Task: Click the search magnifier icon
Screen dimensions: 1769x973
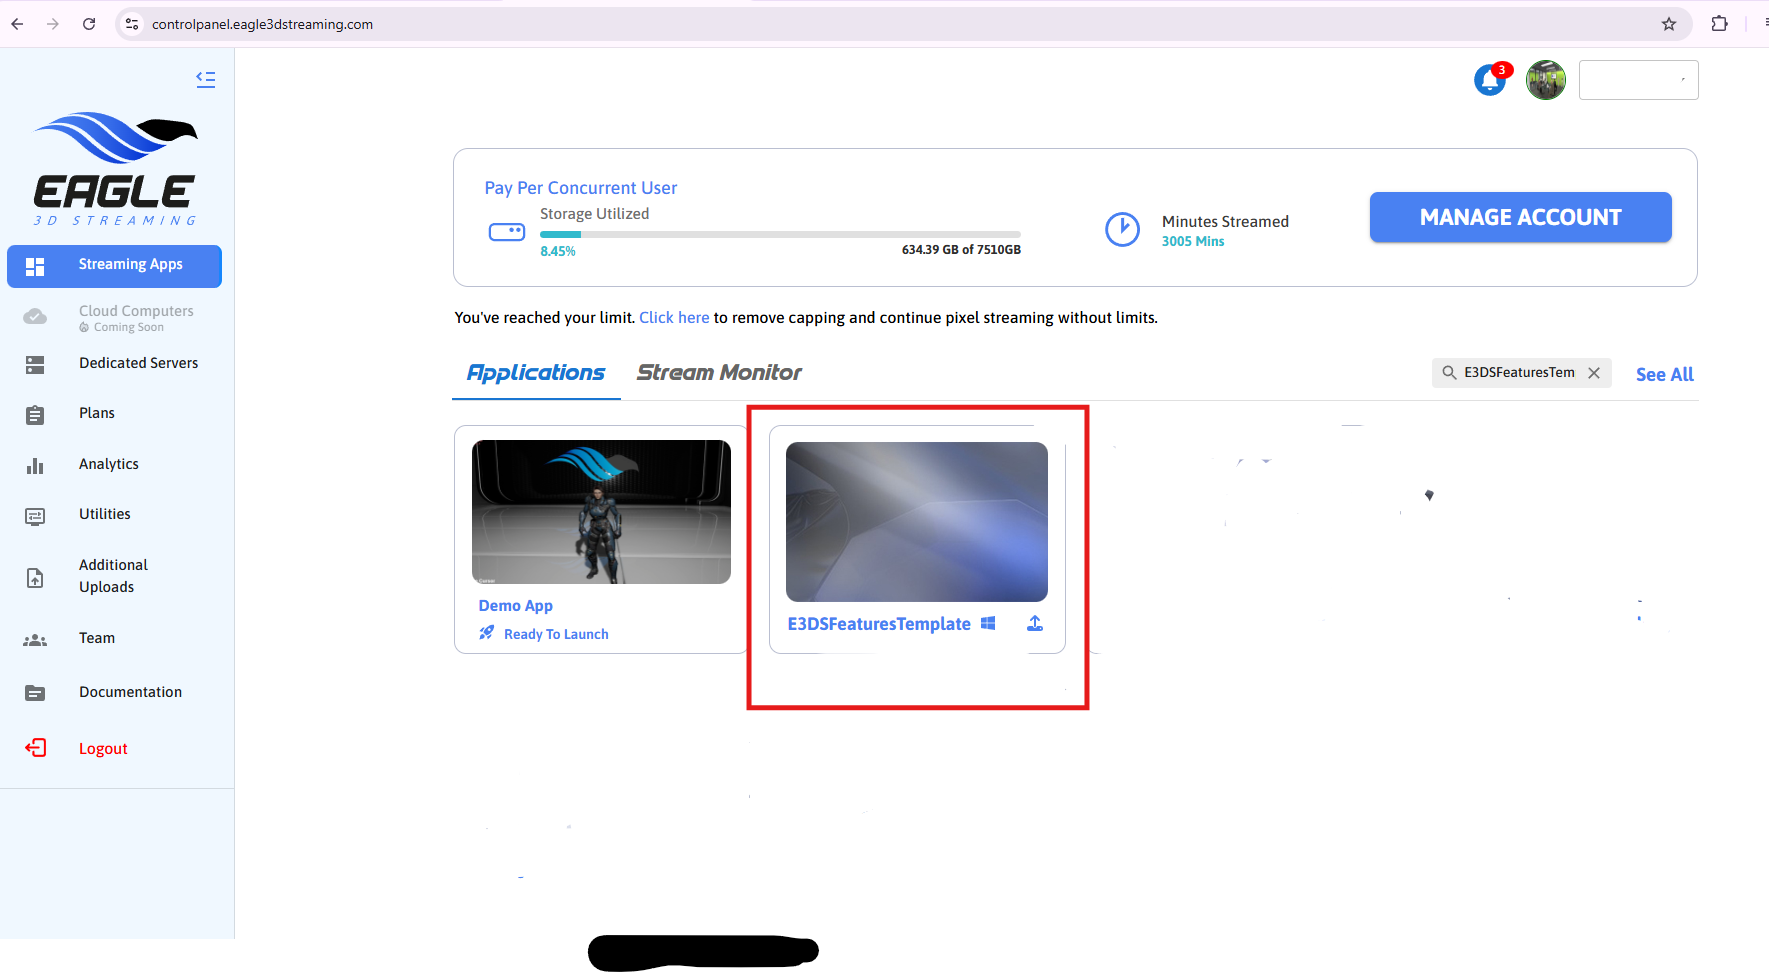Action: pos(1449,373)
